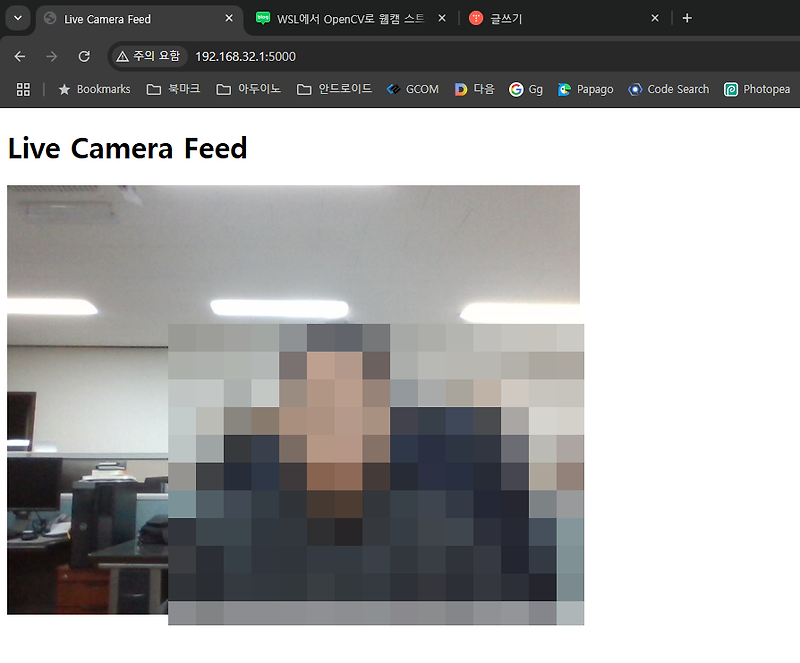Go back to previous page
800x663 pixels.
(x=20, y=57)
